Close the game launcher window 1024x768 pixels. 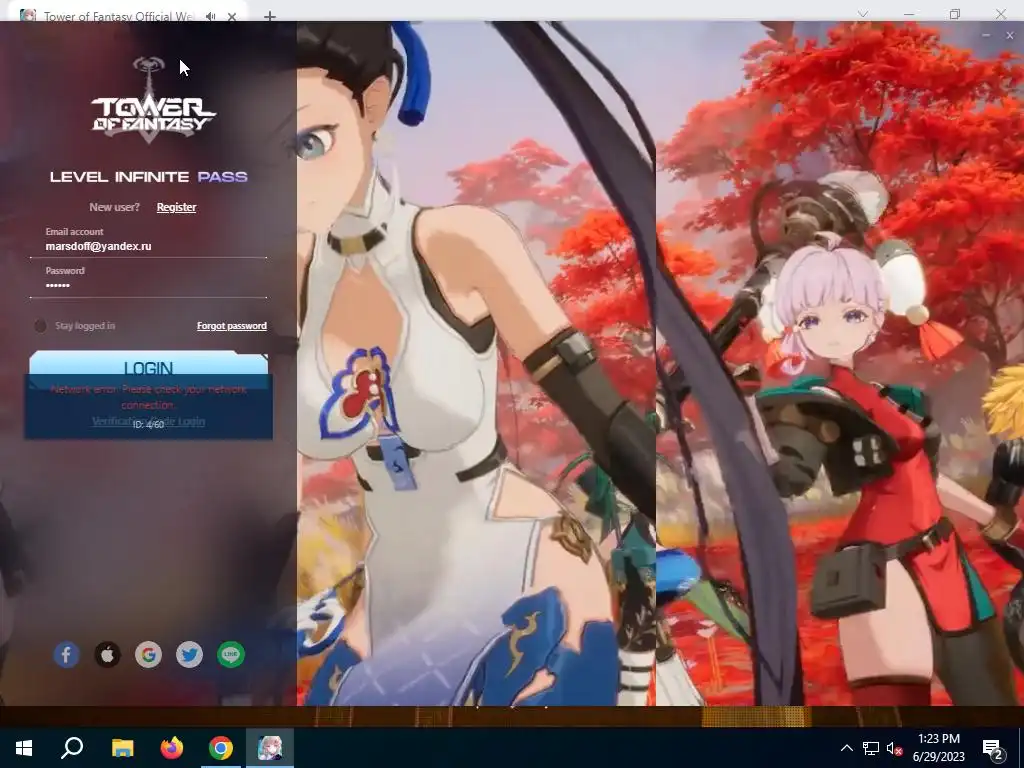tap(1010, 35)
